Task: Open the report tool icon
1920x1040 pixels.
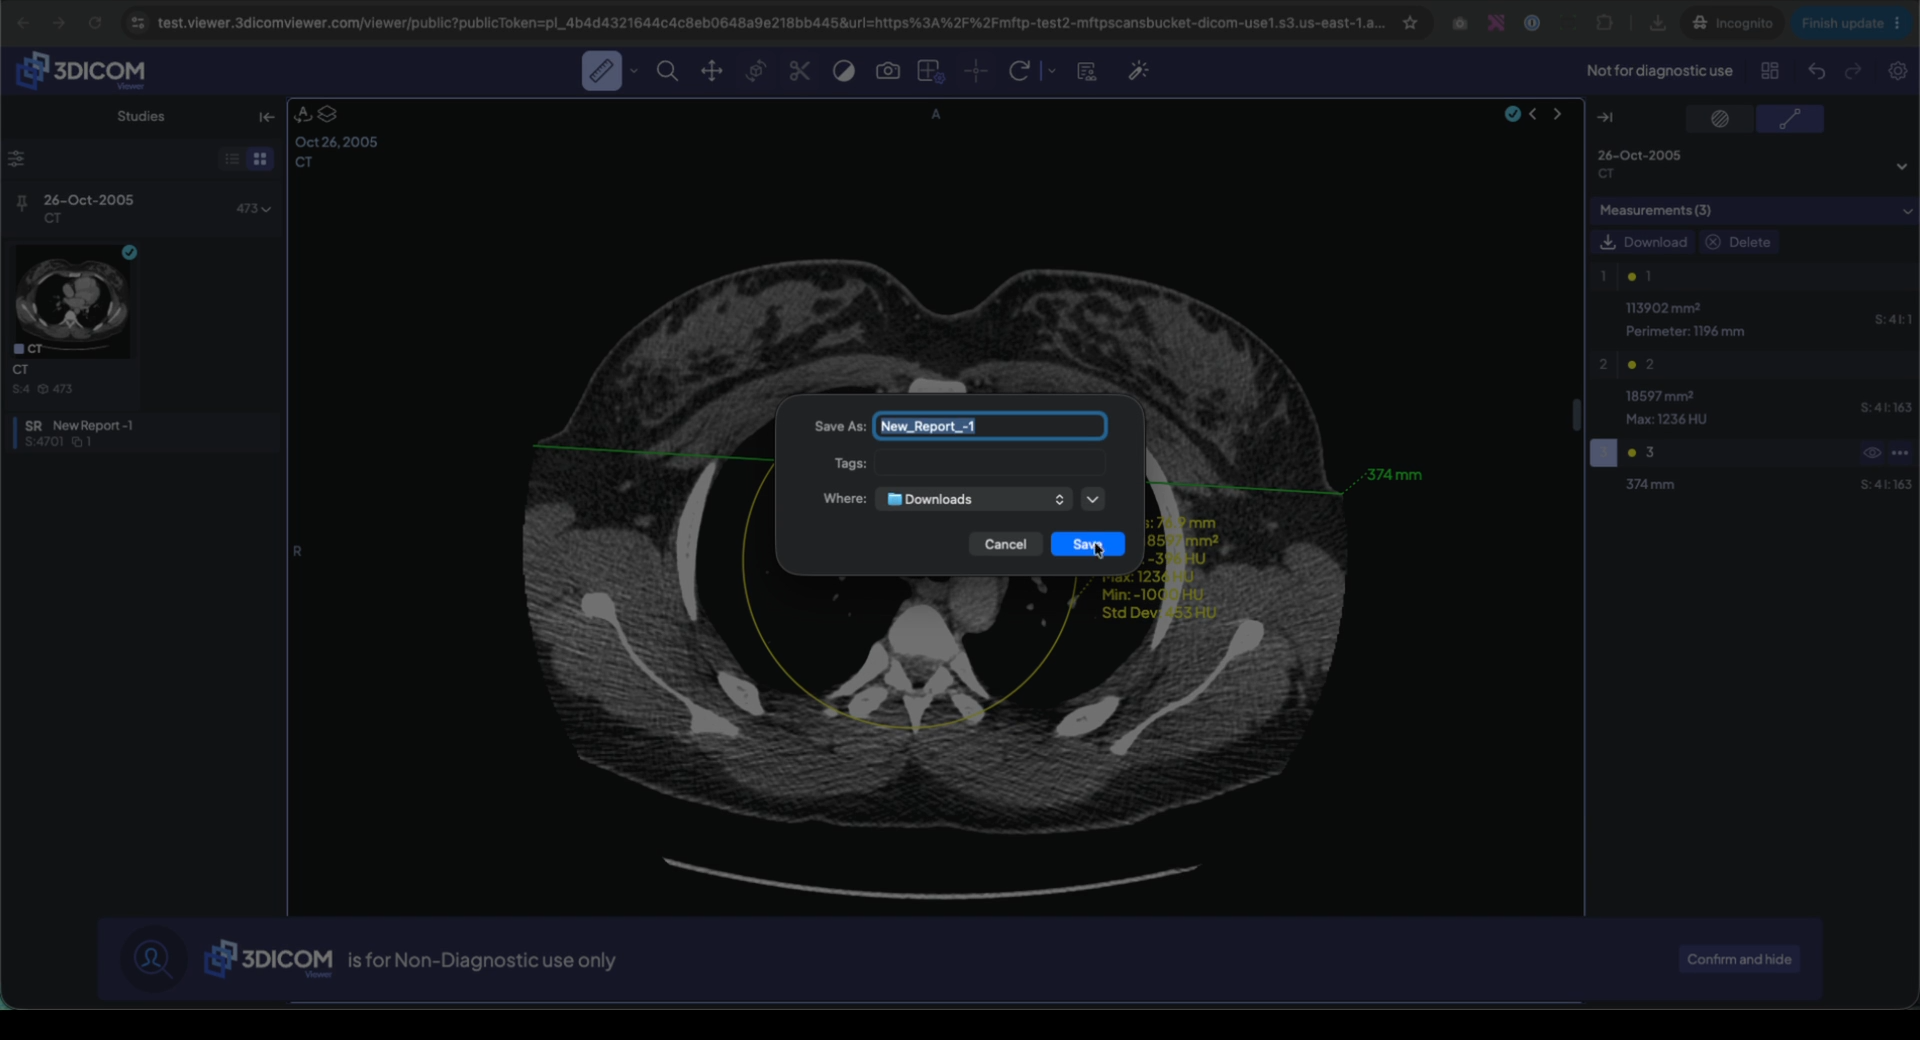Action: point(1087,71)
